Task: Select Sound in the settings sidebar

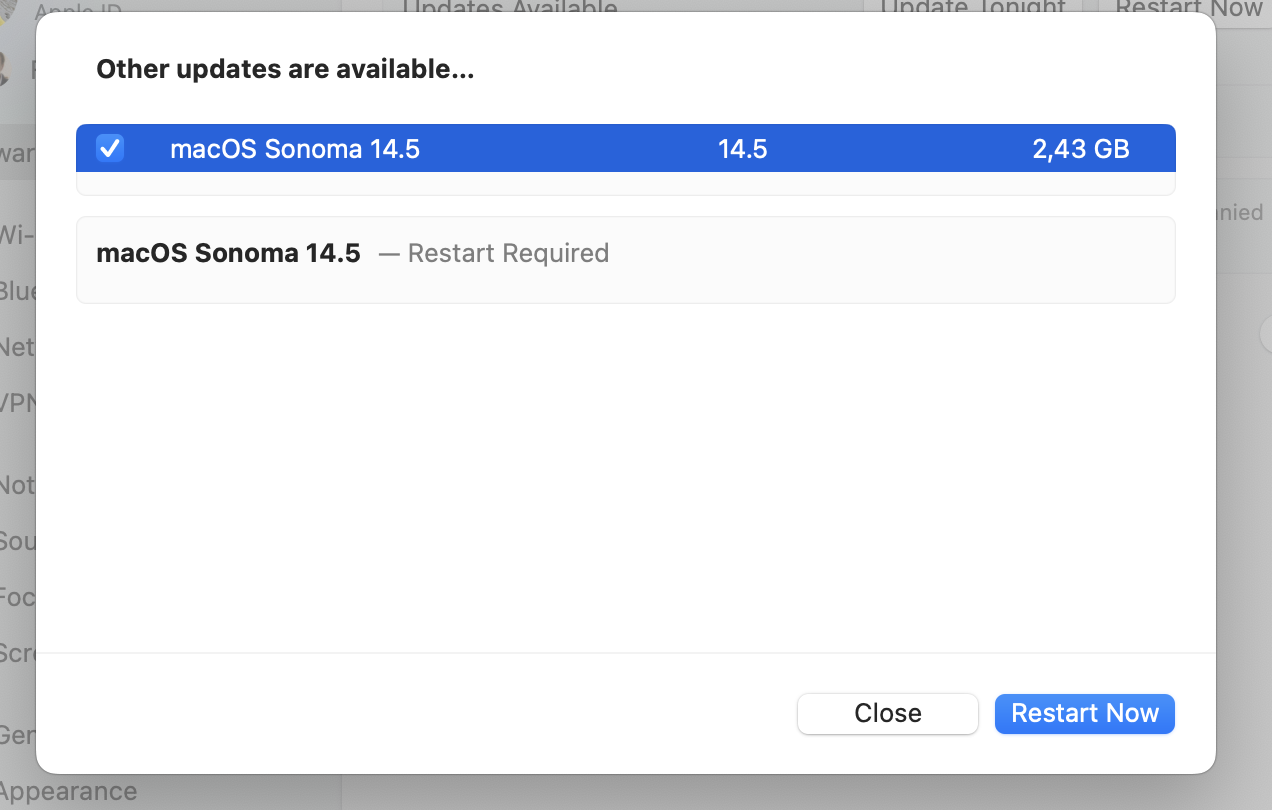Action: point(18,541)
